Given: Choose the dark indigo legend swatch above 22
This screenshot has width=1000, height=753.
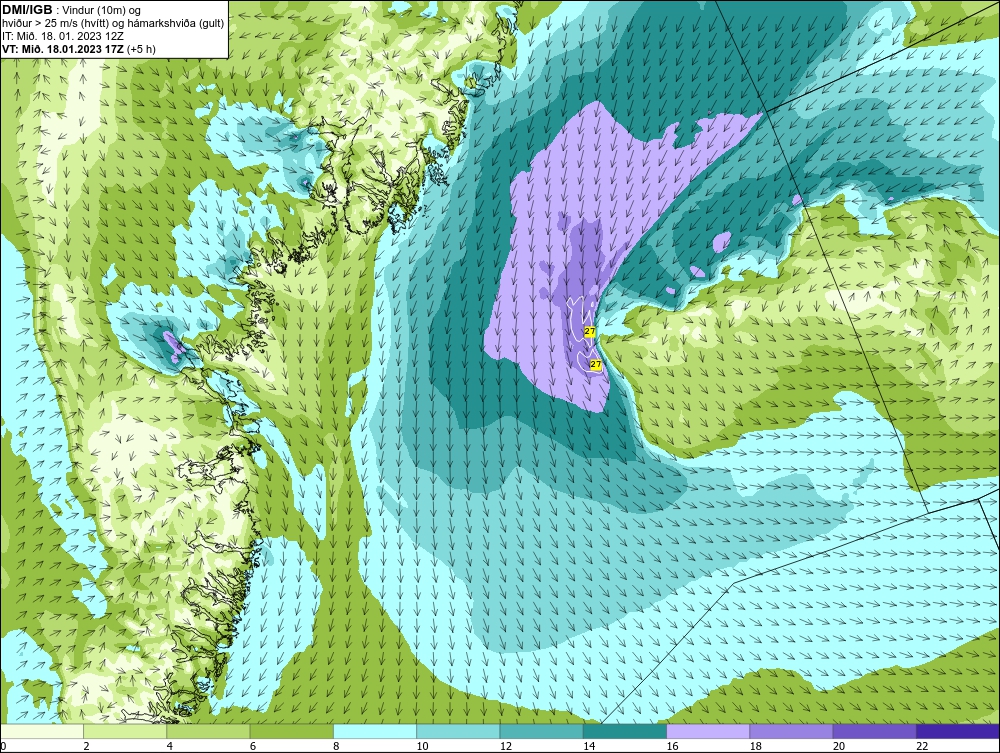Looking at the screenshot, I should [958, 731].
